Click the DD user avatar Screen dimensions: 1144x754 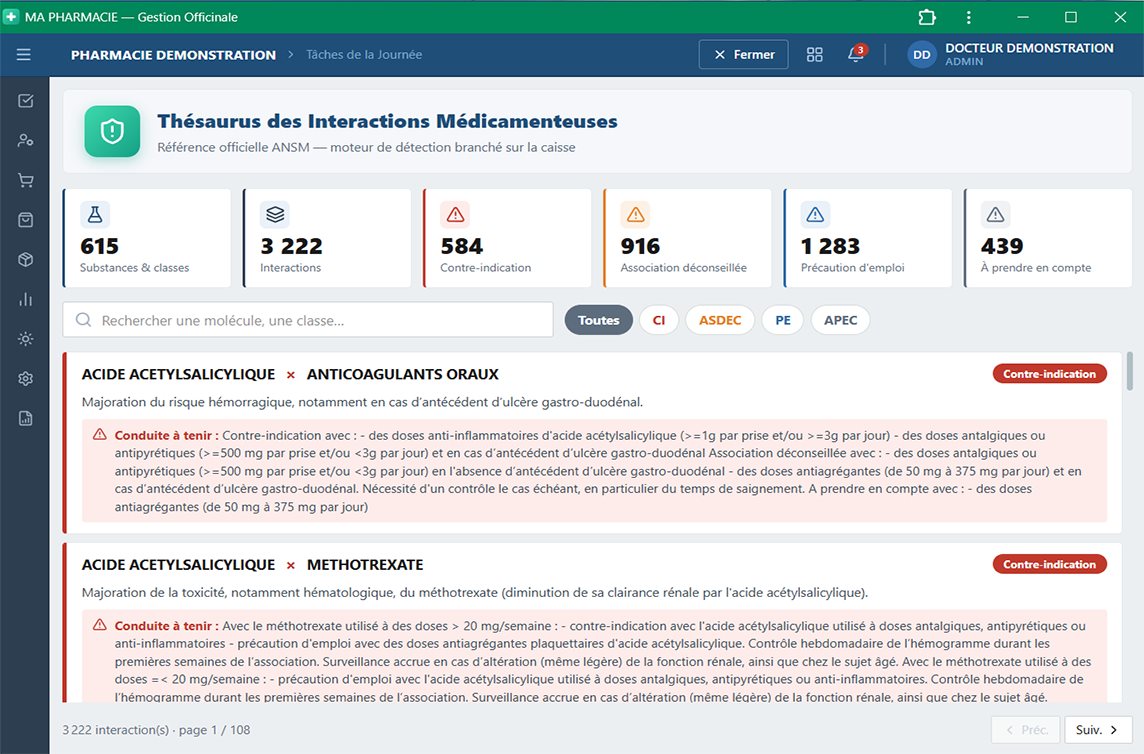click(921, 55)
